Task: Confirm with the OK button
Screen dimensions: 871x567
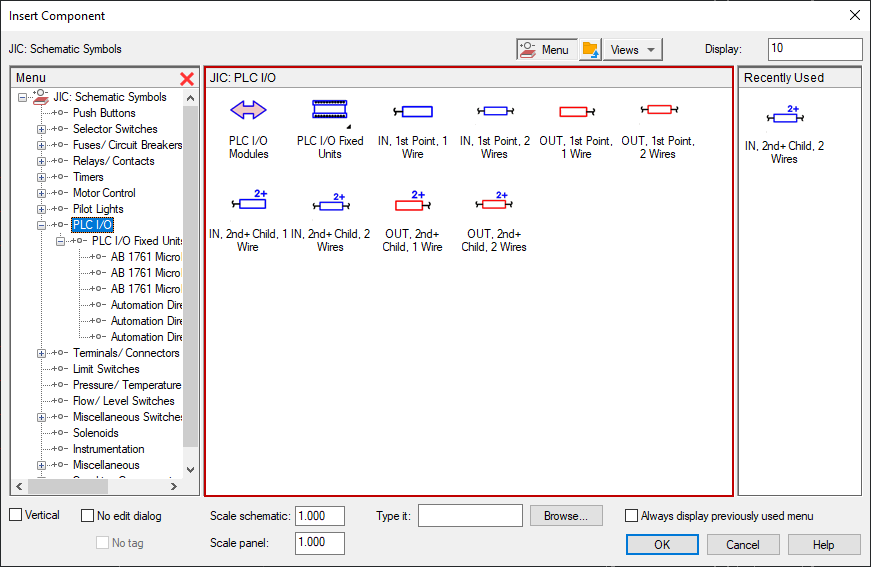Action: click(662, 545)
